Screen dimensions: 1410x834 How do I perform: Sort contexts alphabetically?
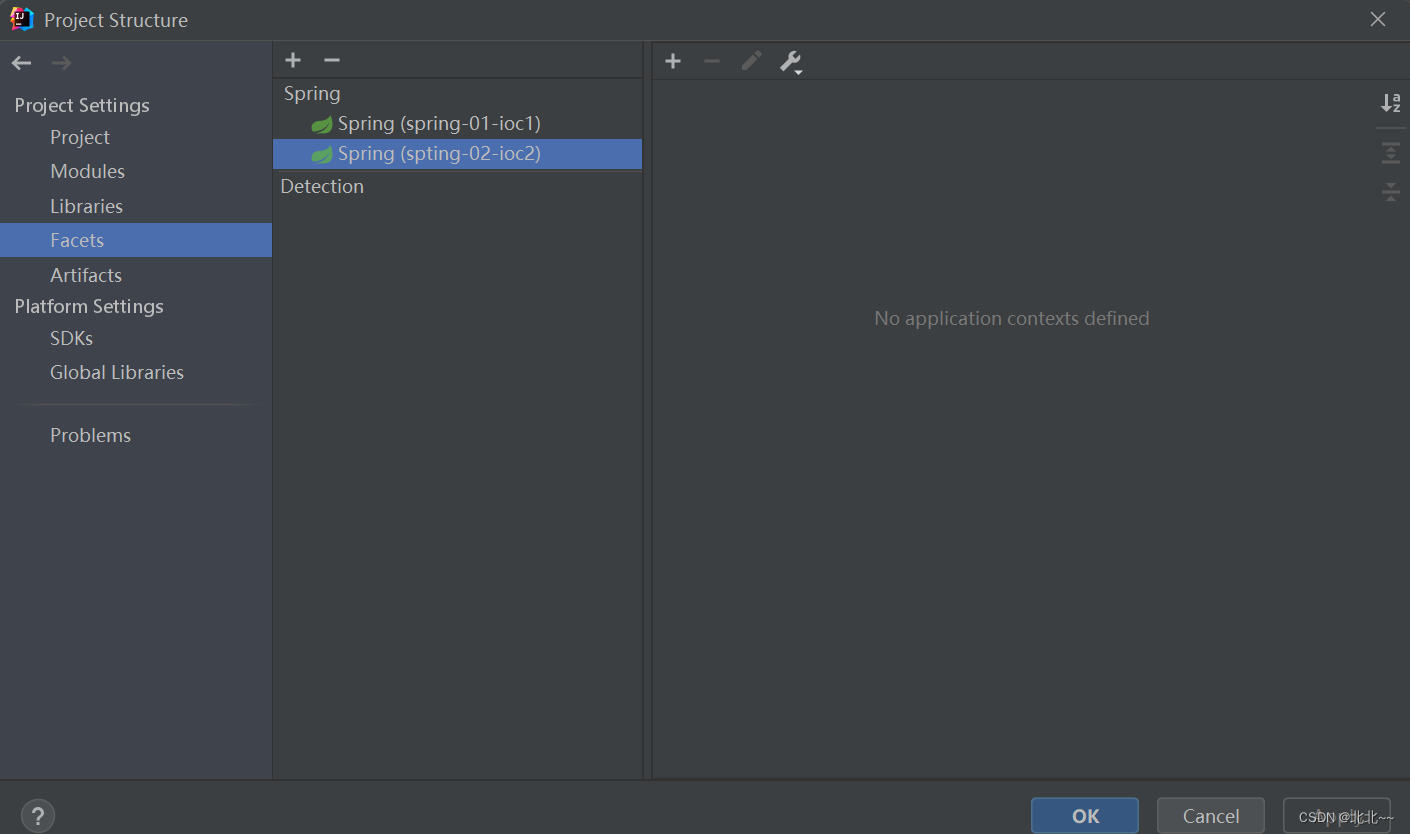[1391, 102]
